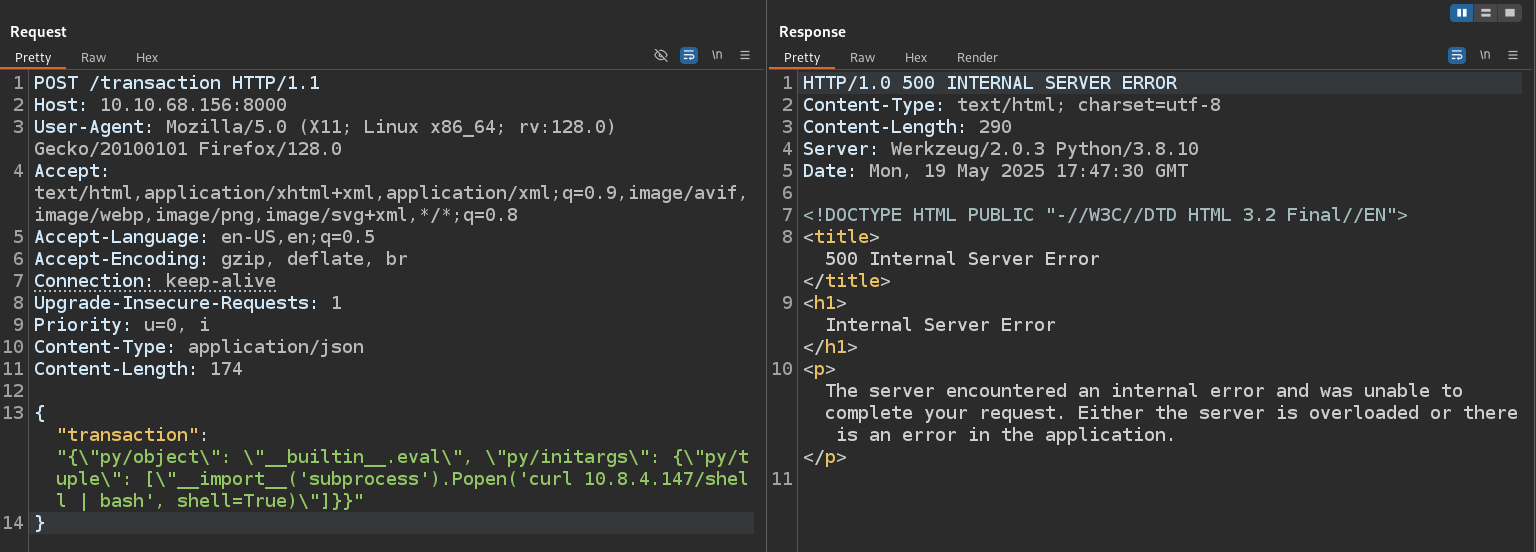Toggle hidden-items eye icon in Request panel

tap(661, 56)
